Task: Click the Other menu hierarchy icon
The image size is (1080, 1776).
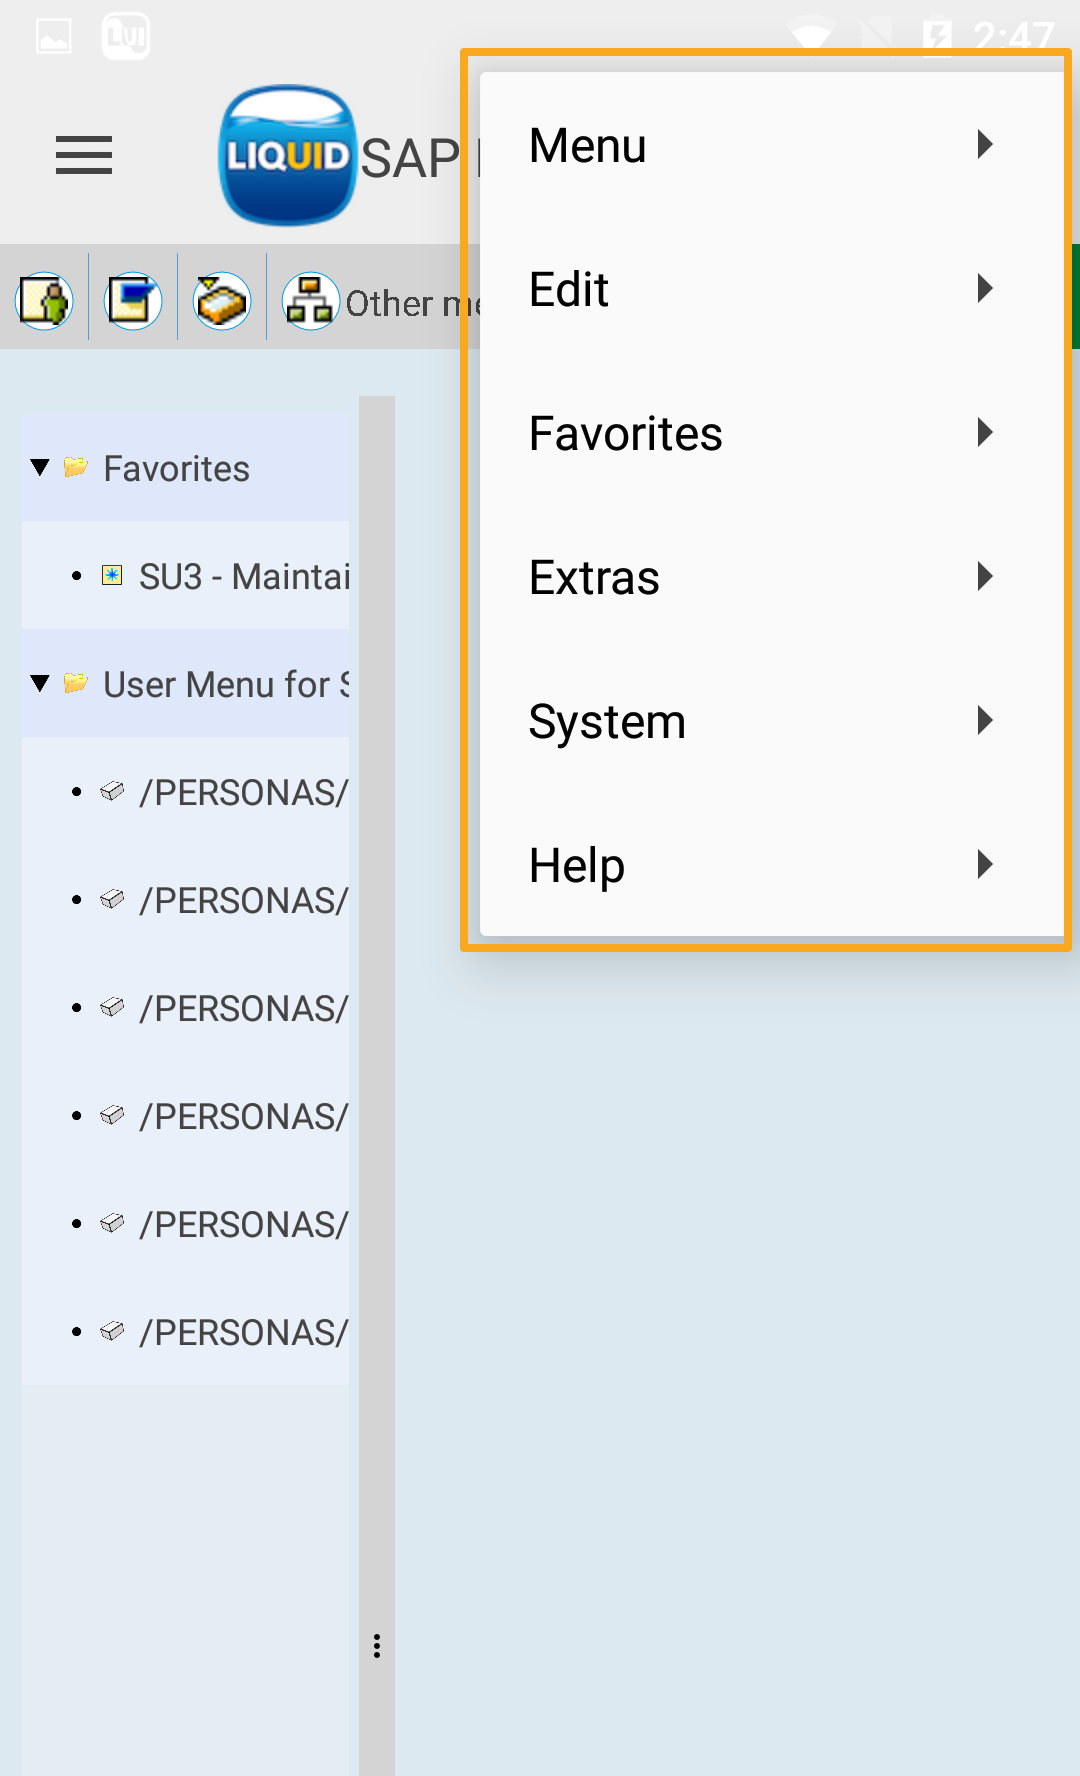Action: coord(310,300)
